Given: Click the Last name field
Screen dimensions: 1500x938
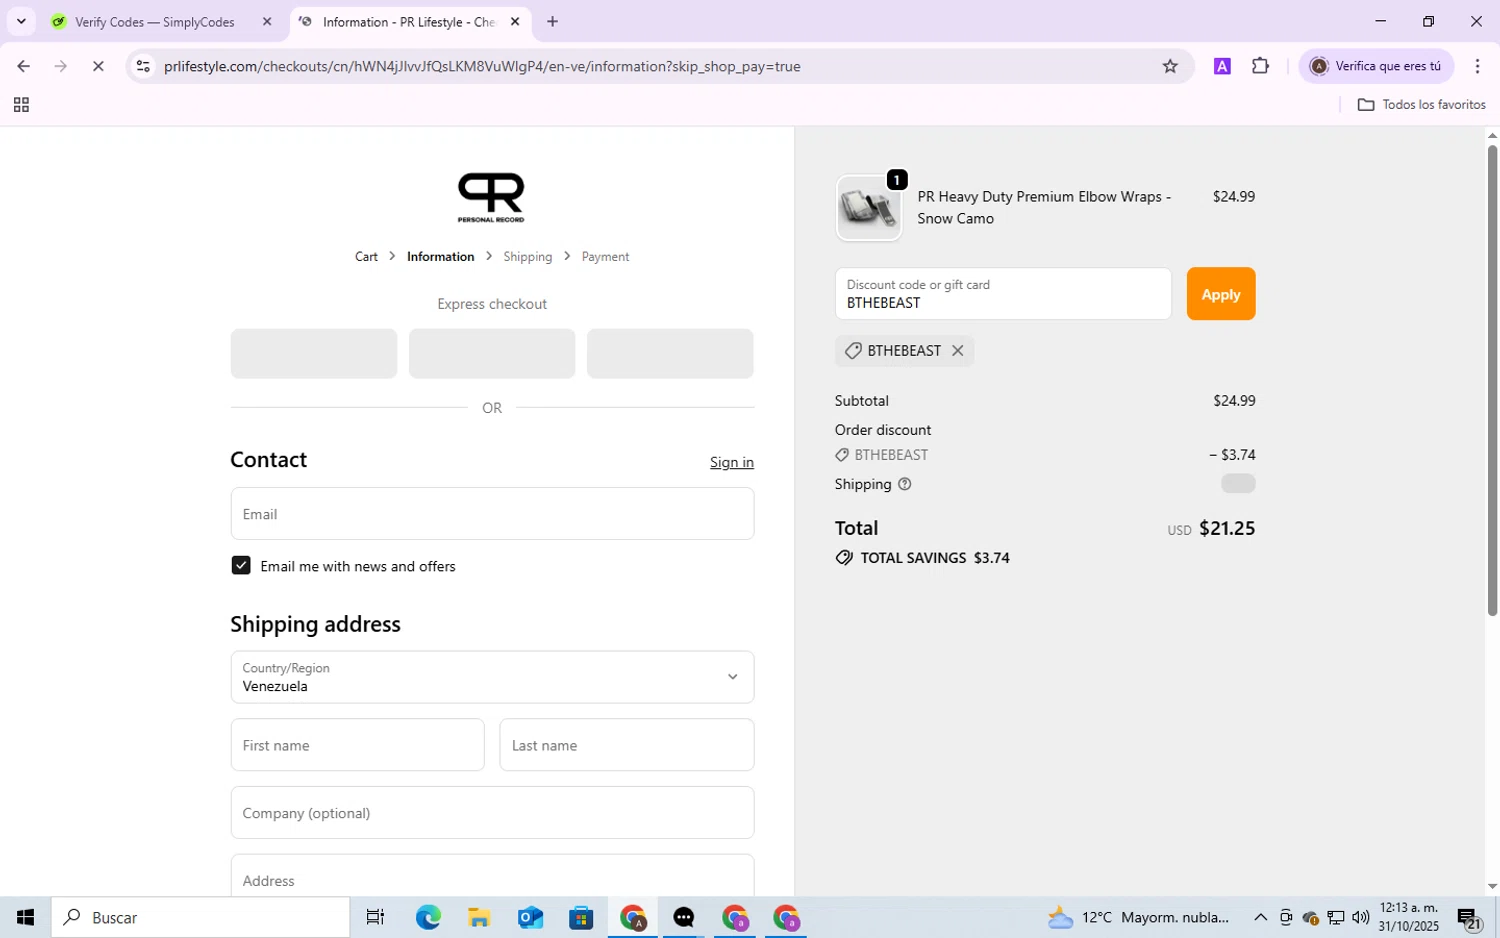Looking at the screenshot, I should pyautogui.click(x=627, y=745).
